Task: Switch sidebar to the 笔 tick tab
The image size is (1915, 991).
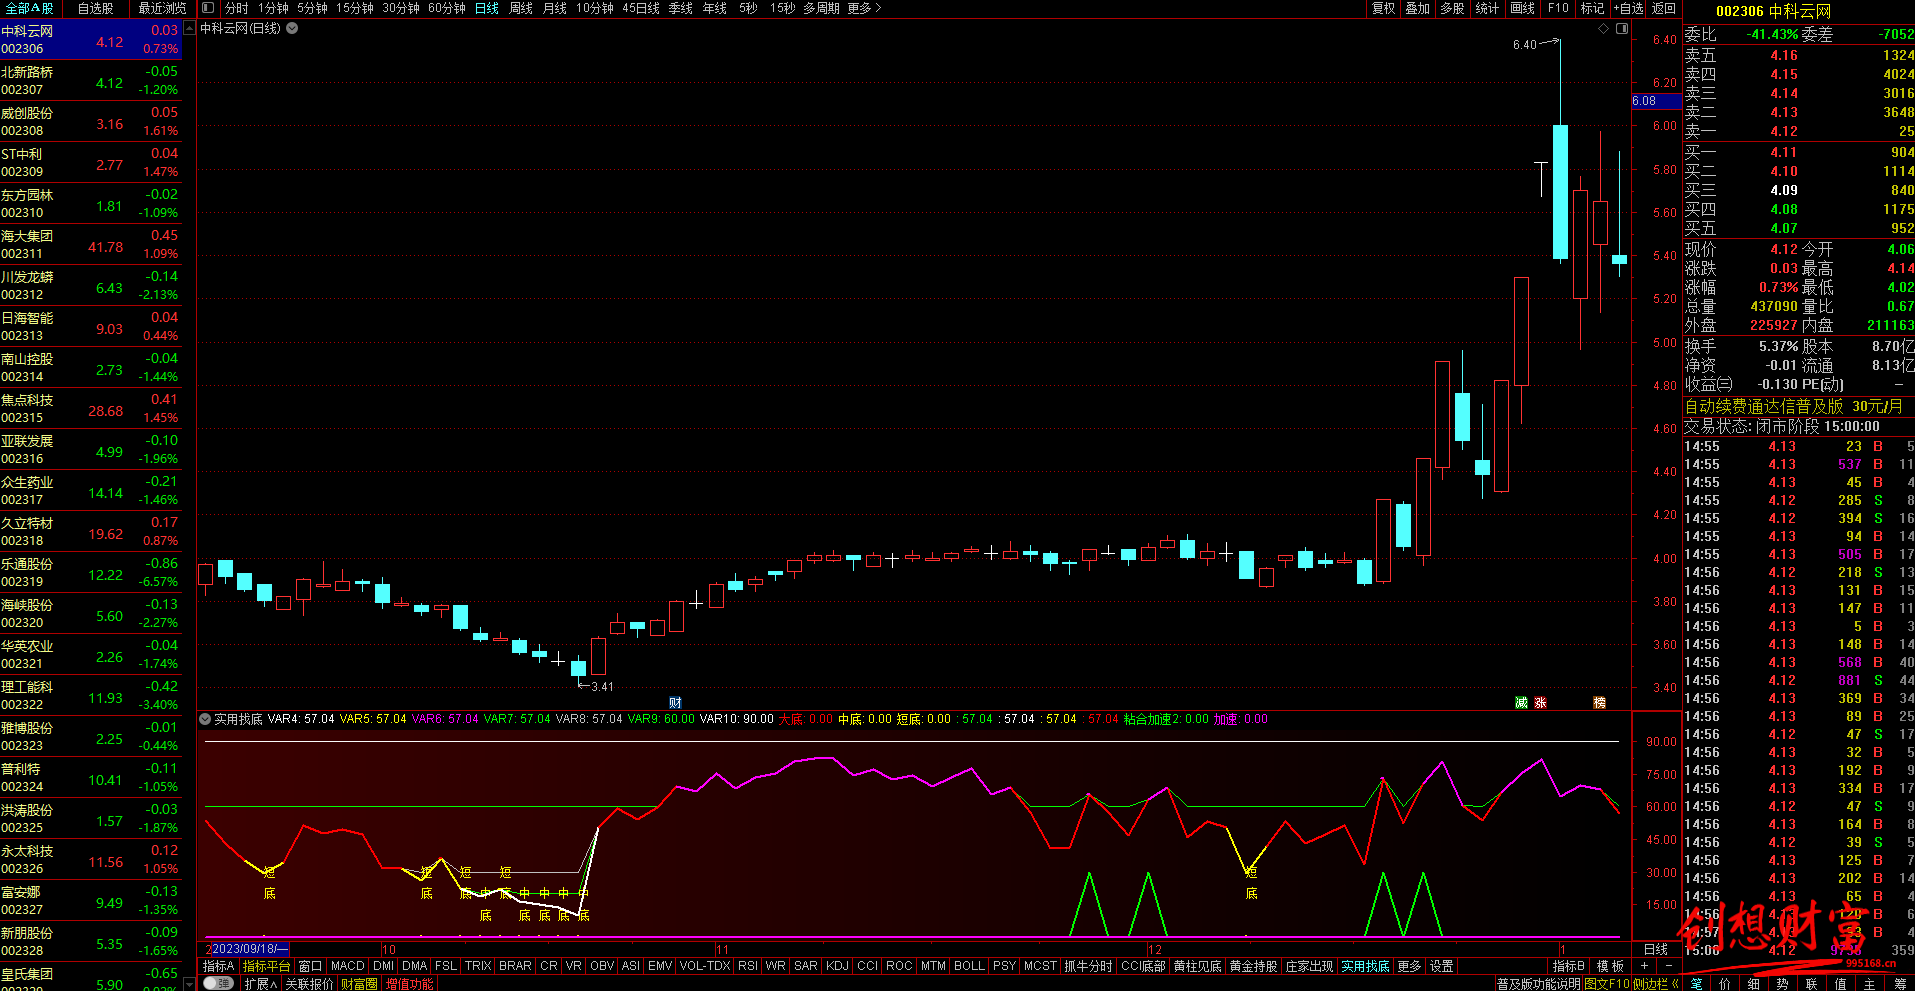Action: [x=1697, y=984]
